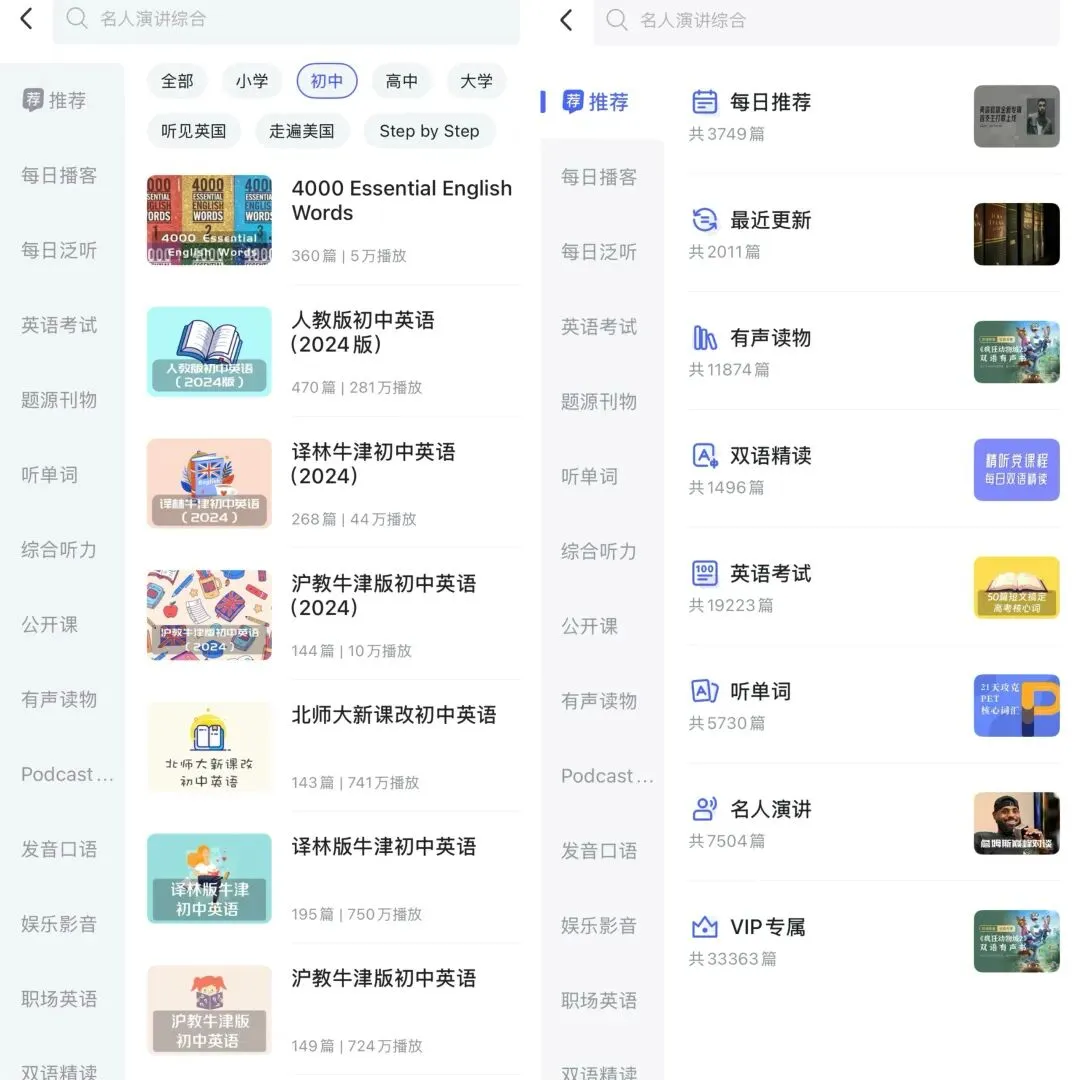Tap the back arrow on the right screen
Screen dimensions: 1080x1080
click(x=566, y=20)
